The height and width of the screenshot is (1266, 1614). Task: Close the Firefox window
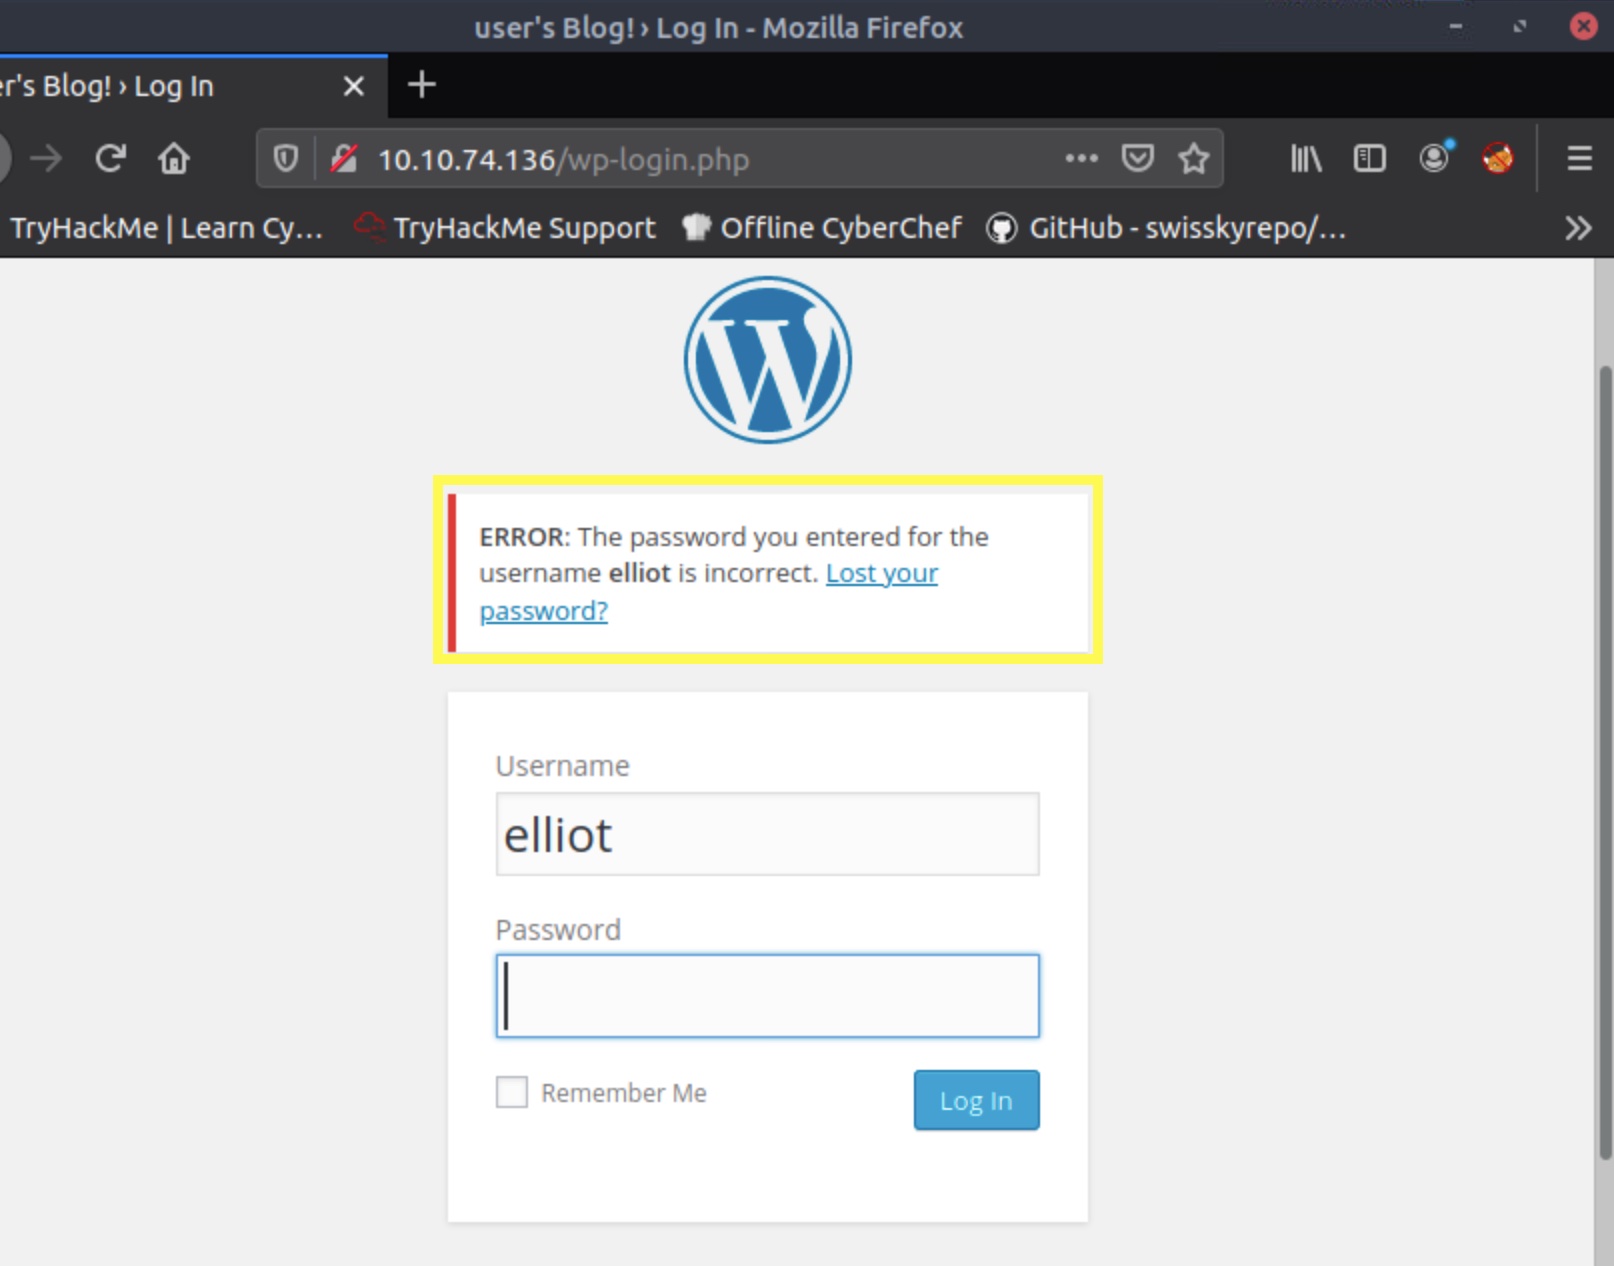pyautogui.click(x=1584, y=27)
